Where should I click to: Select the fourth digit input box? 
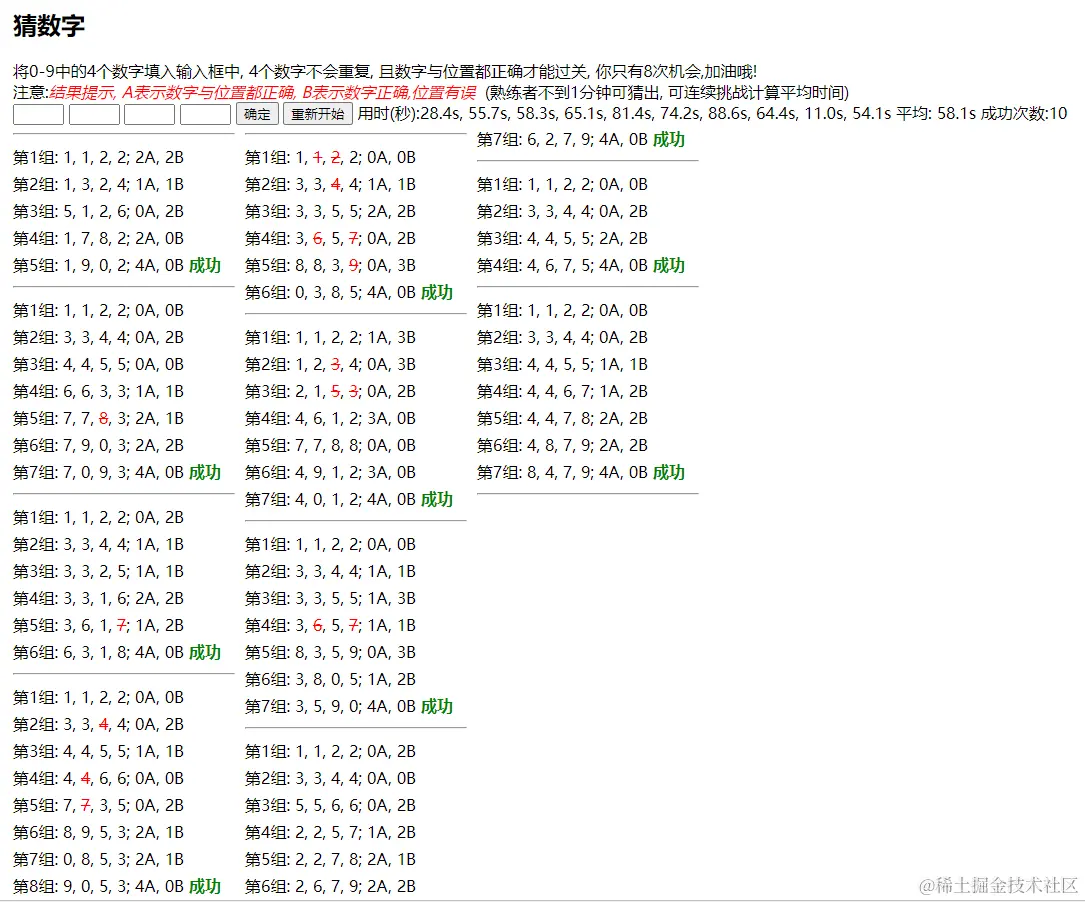tap(205, 114)
